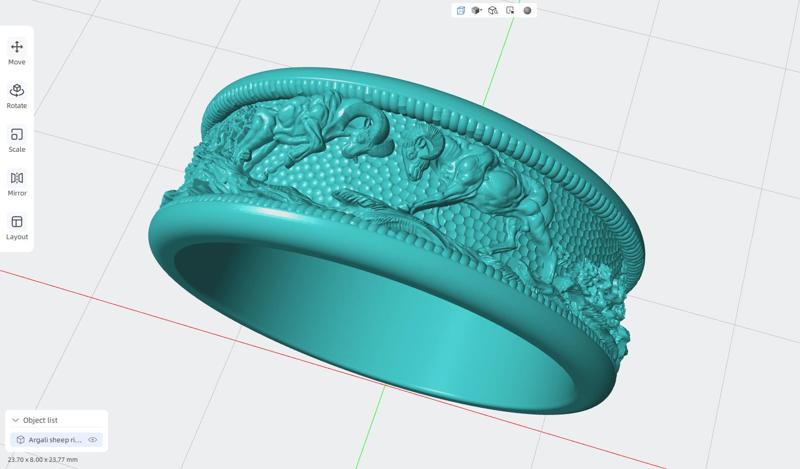
Task: Select the Mirror tool
Action: tap(17, 184)
